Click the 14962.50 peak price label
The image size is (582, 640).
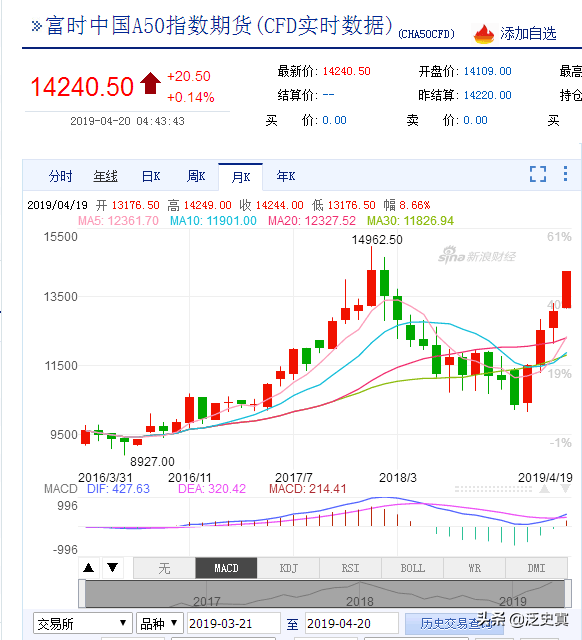[377, 240]
